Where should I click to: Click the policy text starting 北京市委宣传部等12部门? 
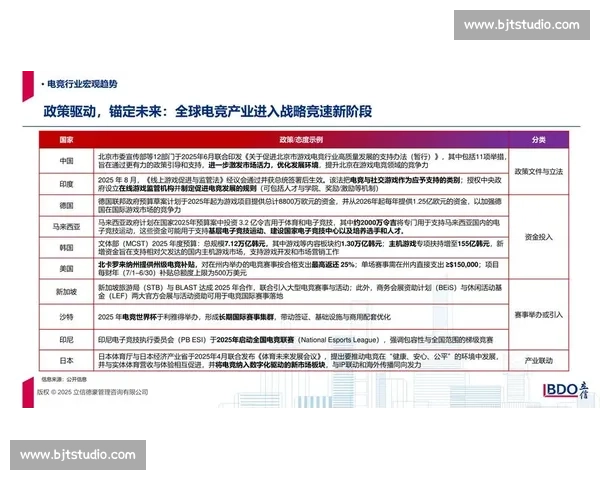(x=302, y=161)
